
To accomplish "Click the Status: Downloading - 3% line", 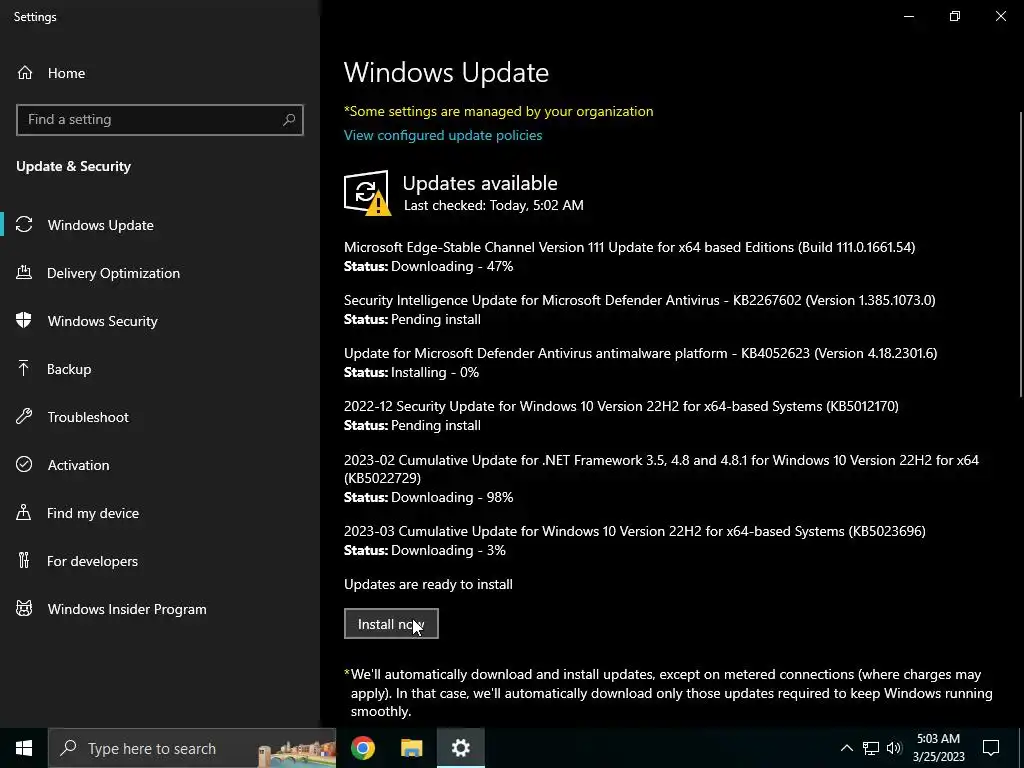I will tap(425, 550).
